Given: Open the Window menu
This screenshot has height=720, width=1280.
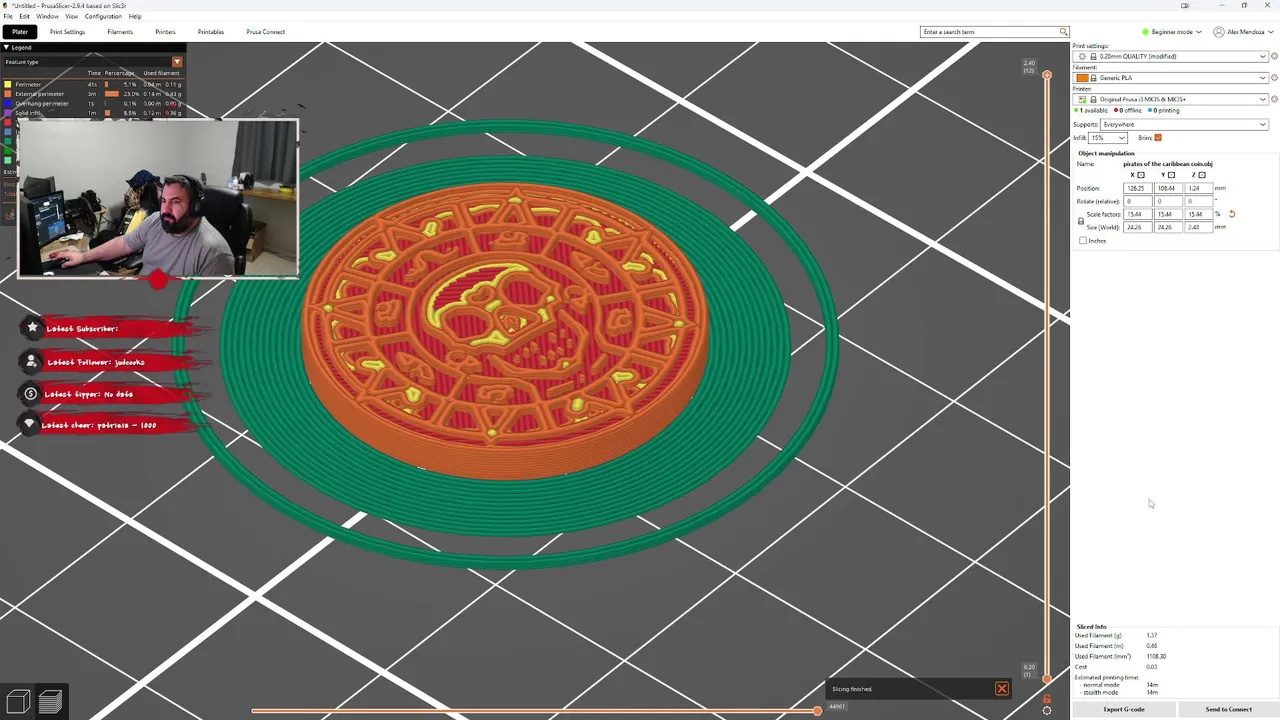Looking at the screenshot, I should click(47, 17).
